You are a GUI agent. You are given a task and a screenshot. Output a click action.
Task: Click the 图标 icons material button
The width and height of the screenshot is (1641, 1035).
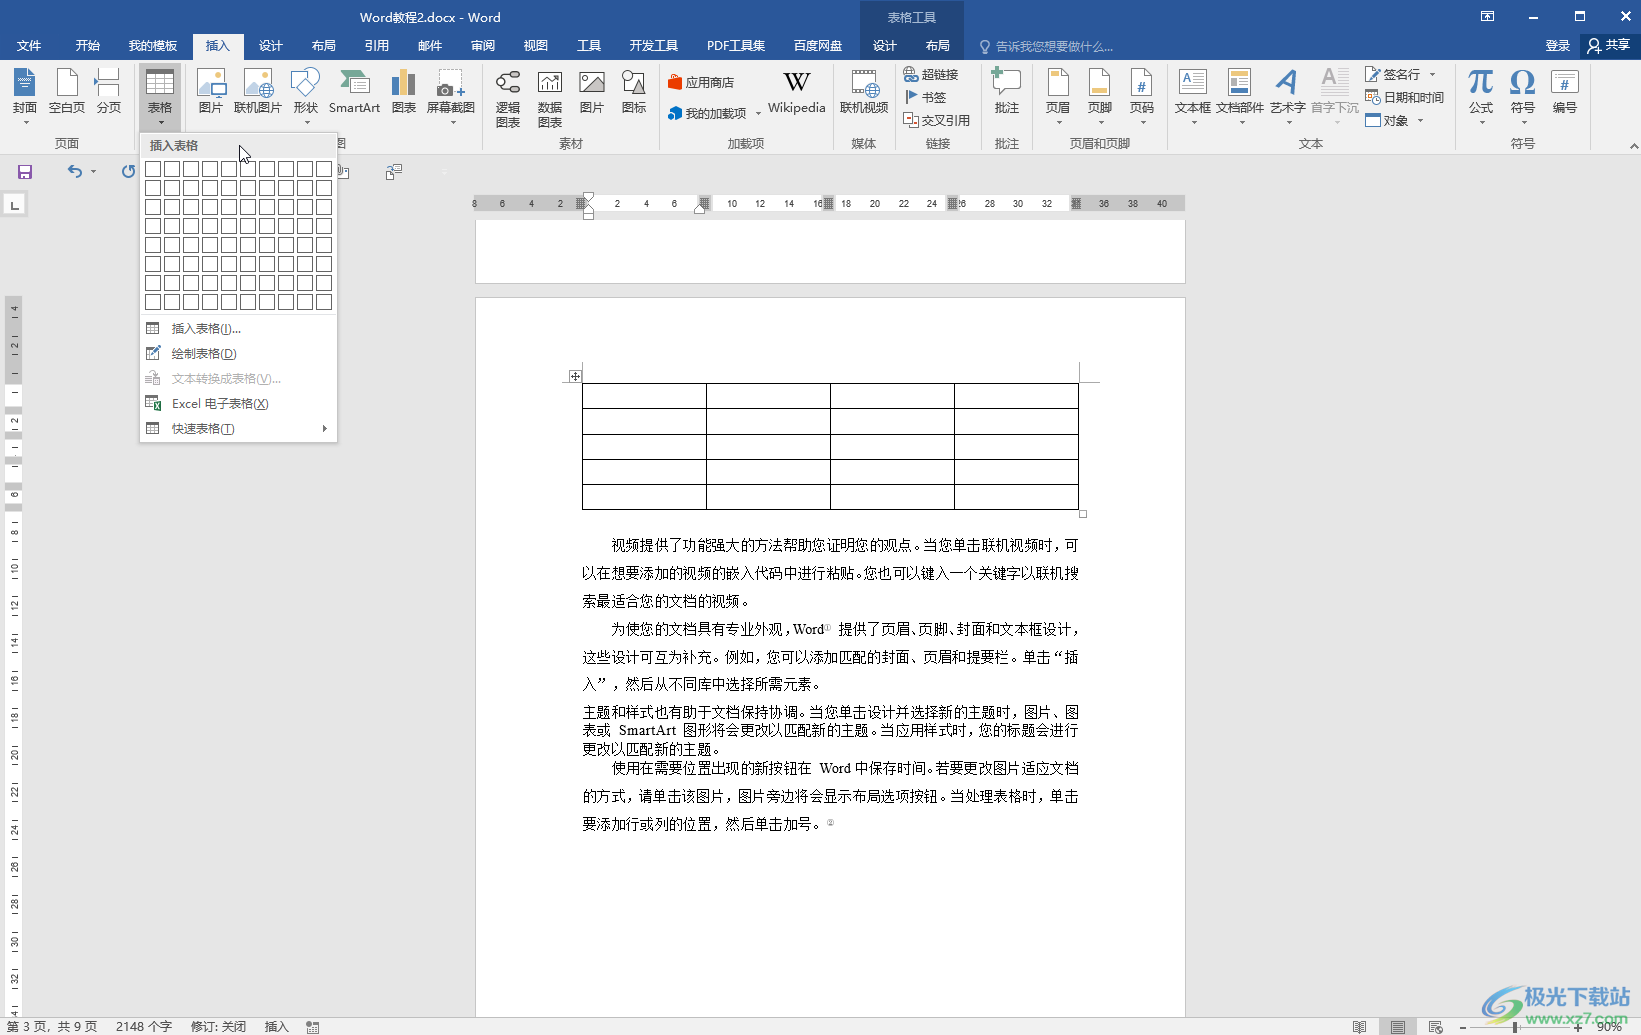(x=634, y=92)
